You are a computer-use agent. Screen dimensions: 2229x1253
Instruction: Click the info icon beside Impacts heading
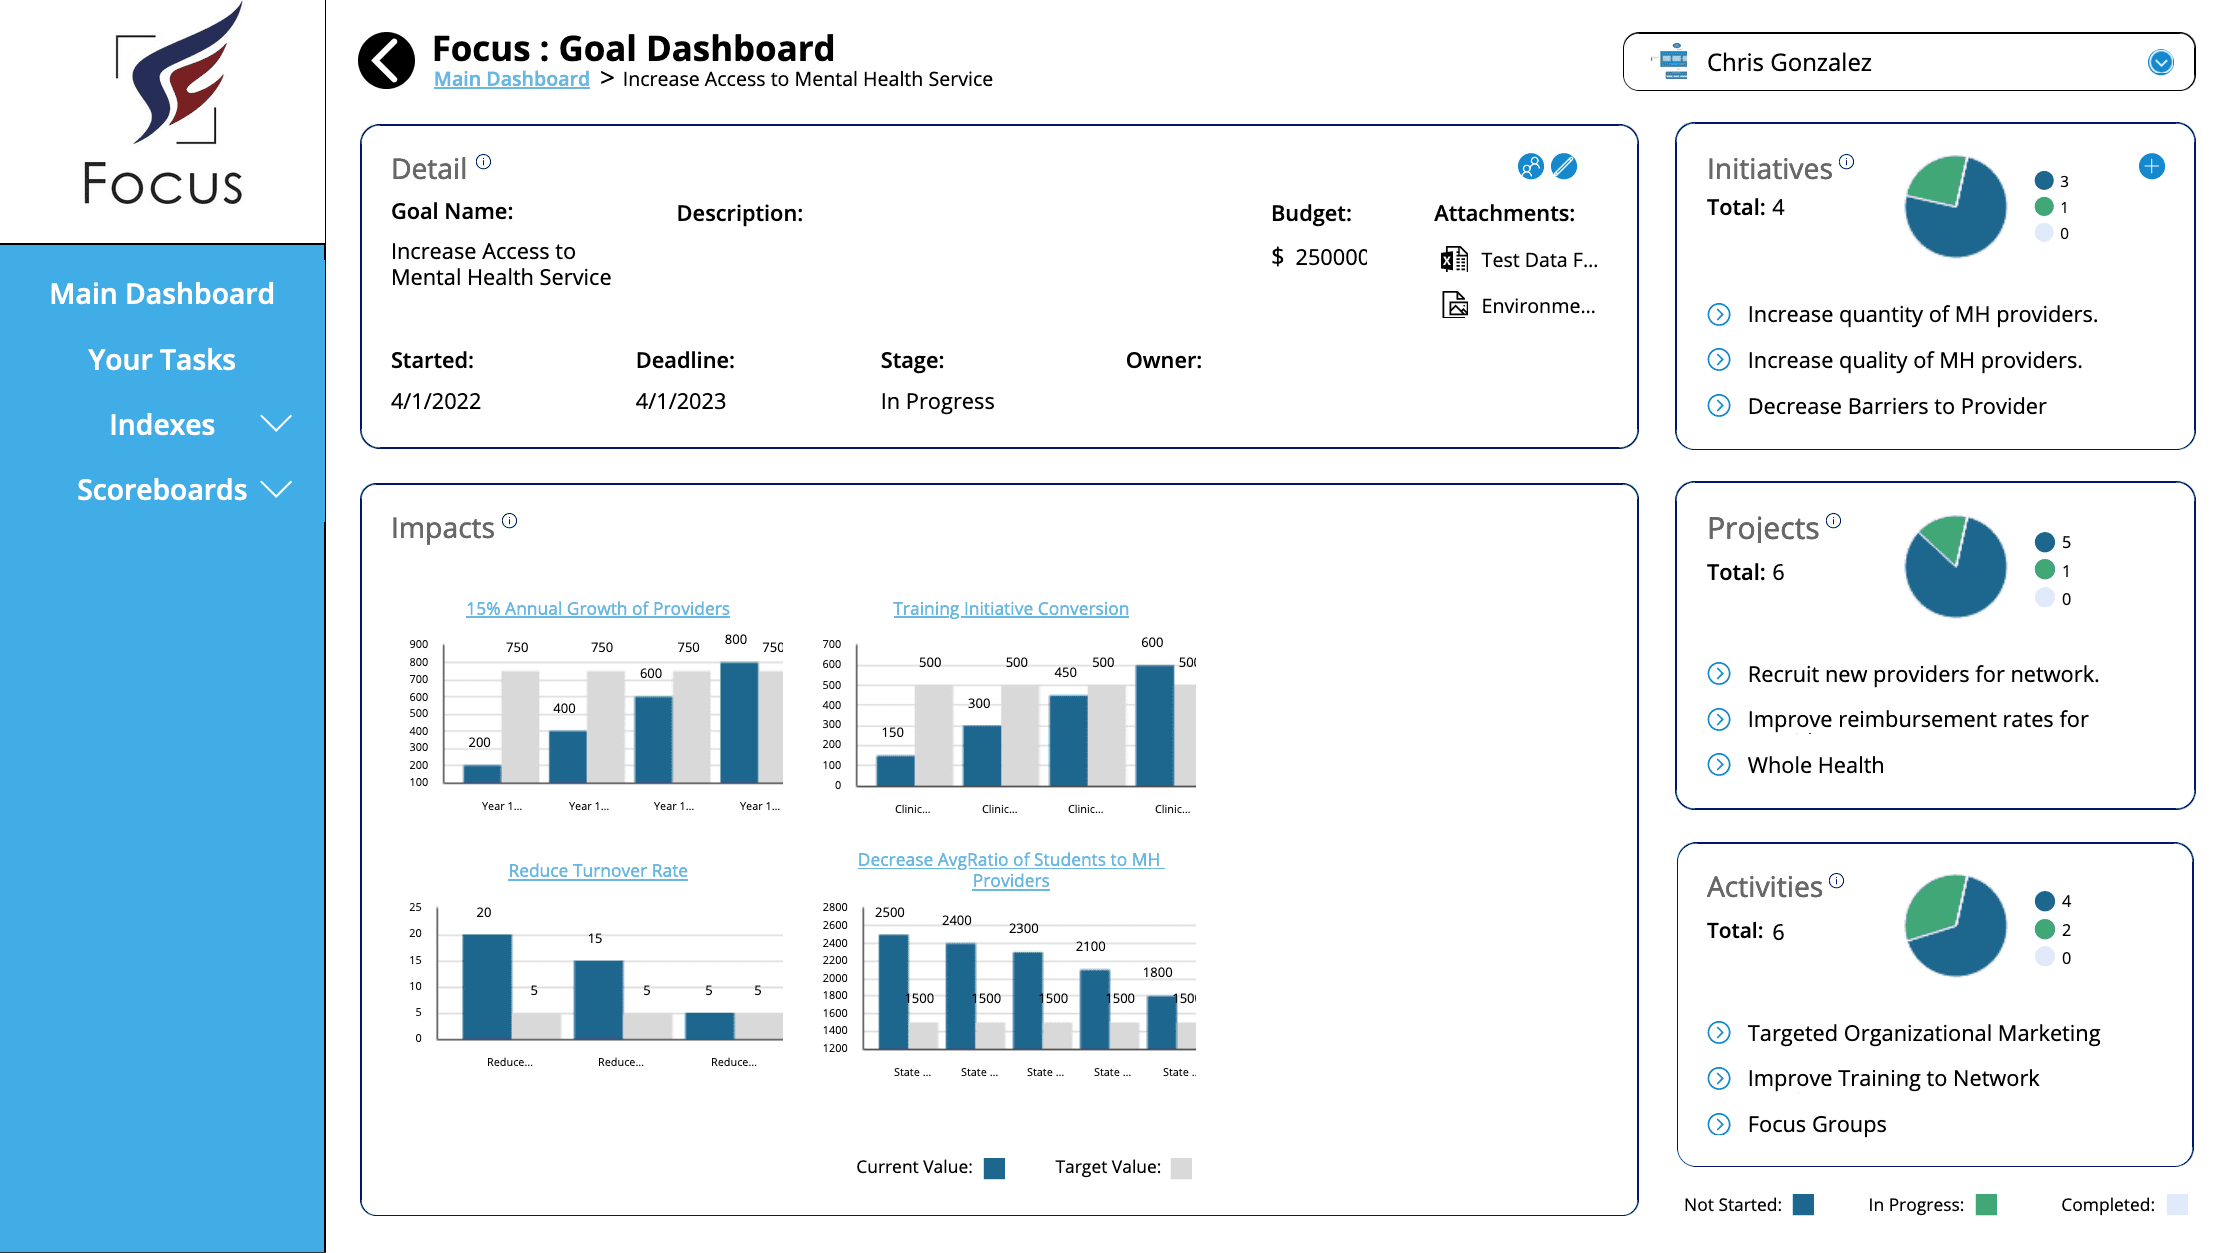pos(510,520)
